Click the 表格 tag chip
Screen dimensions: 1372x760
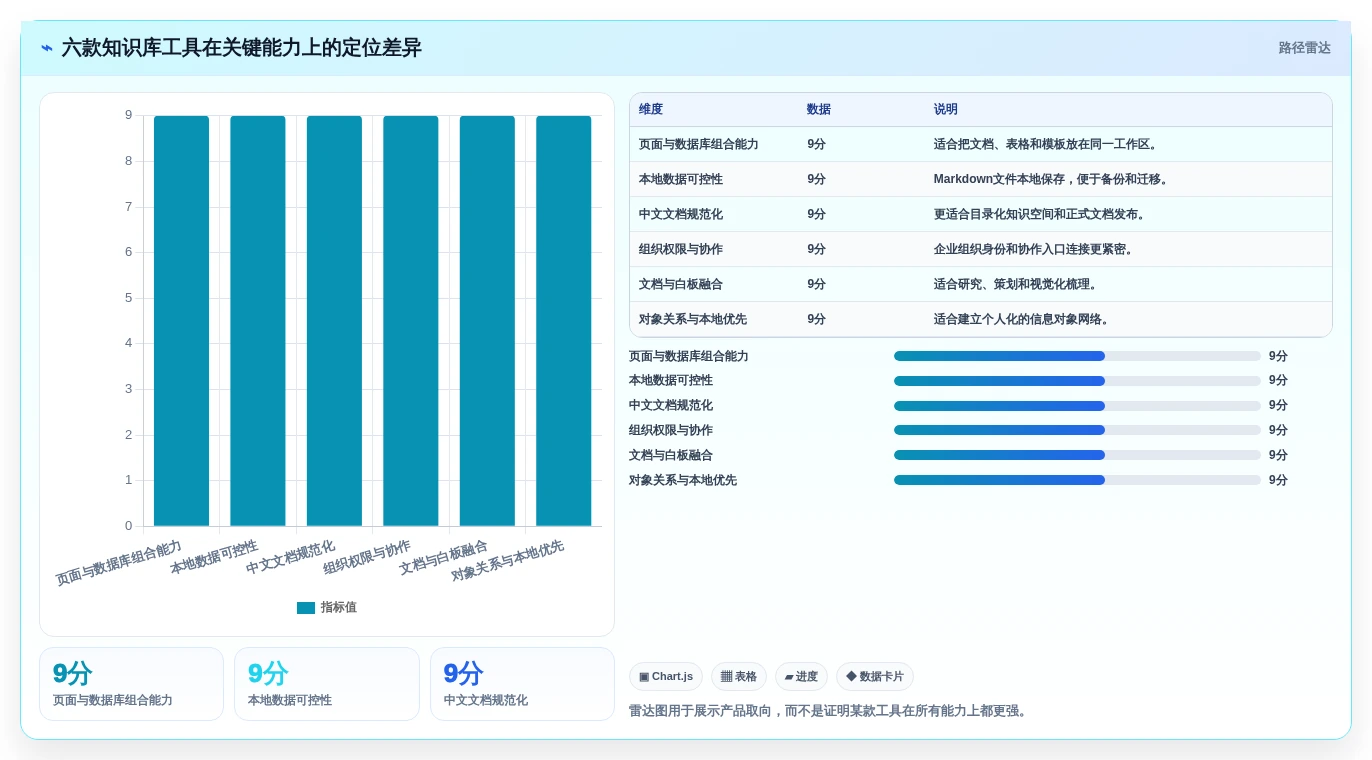point(739,677)
